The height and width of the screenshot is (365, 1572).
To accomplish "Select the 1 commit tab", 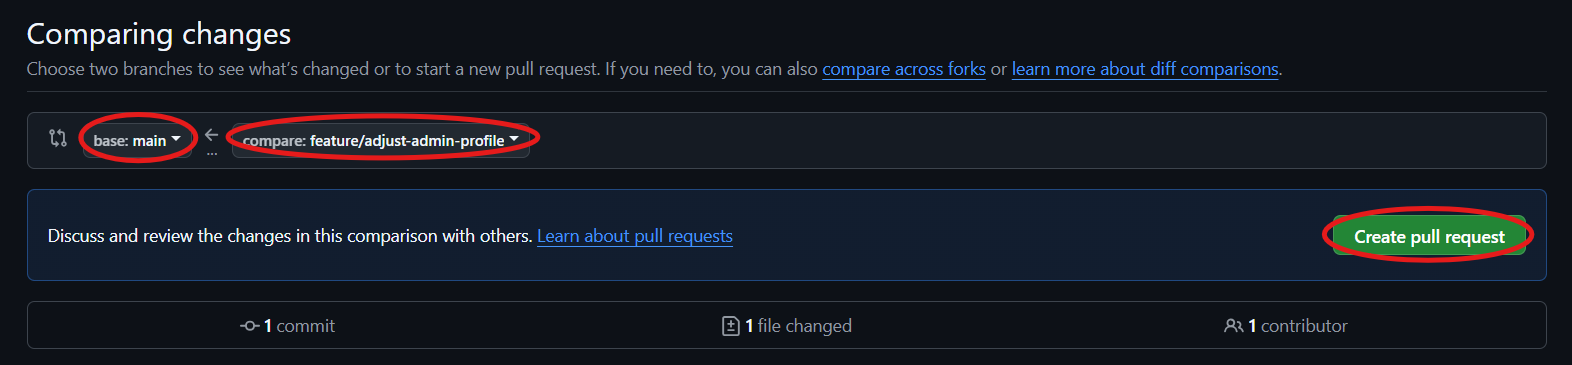I will (x=288, y=326).
